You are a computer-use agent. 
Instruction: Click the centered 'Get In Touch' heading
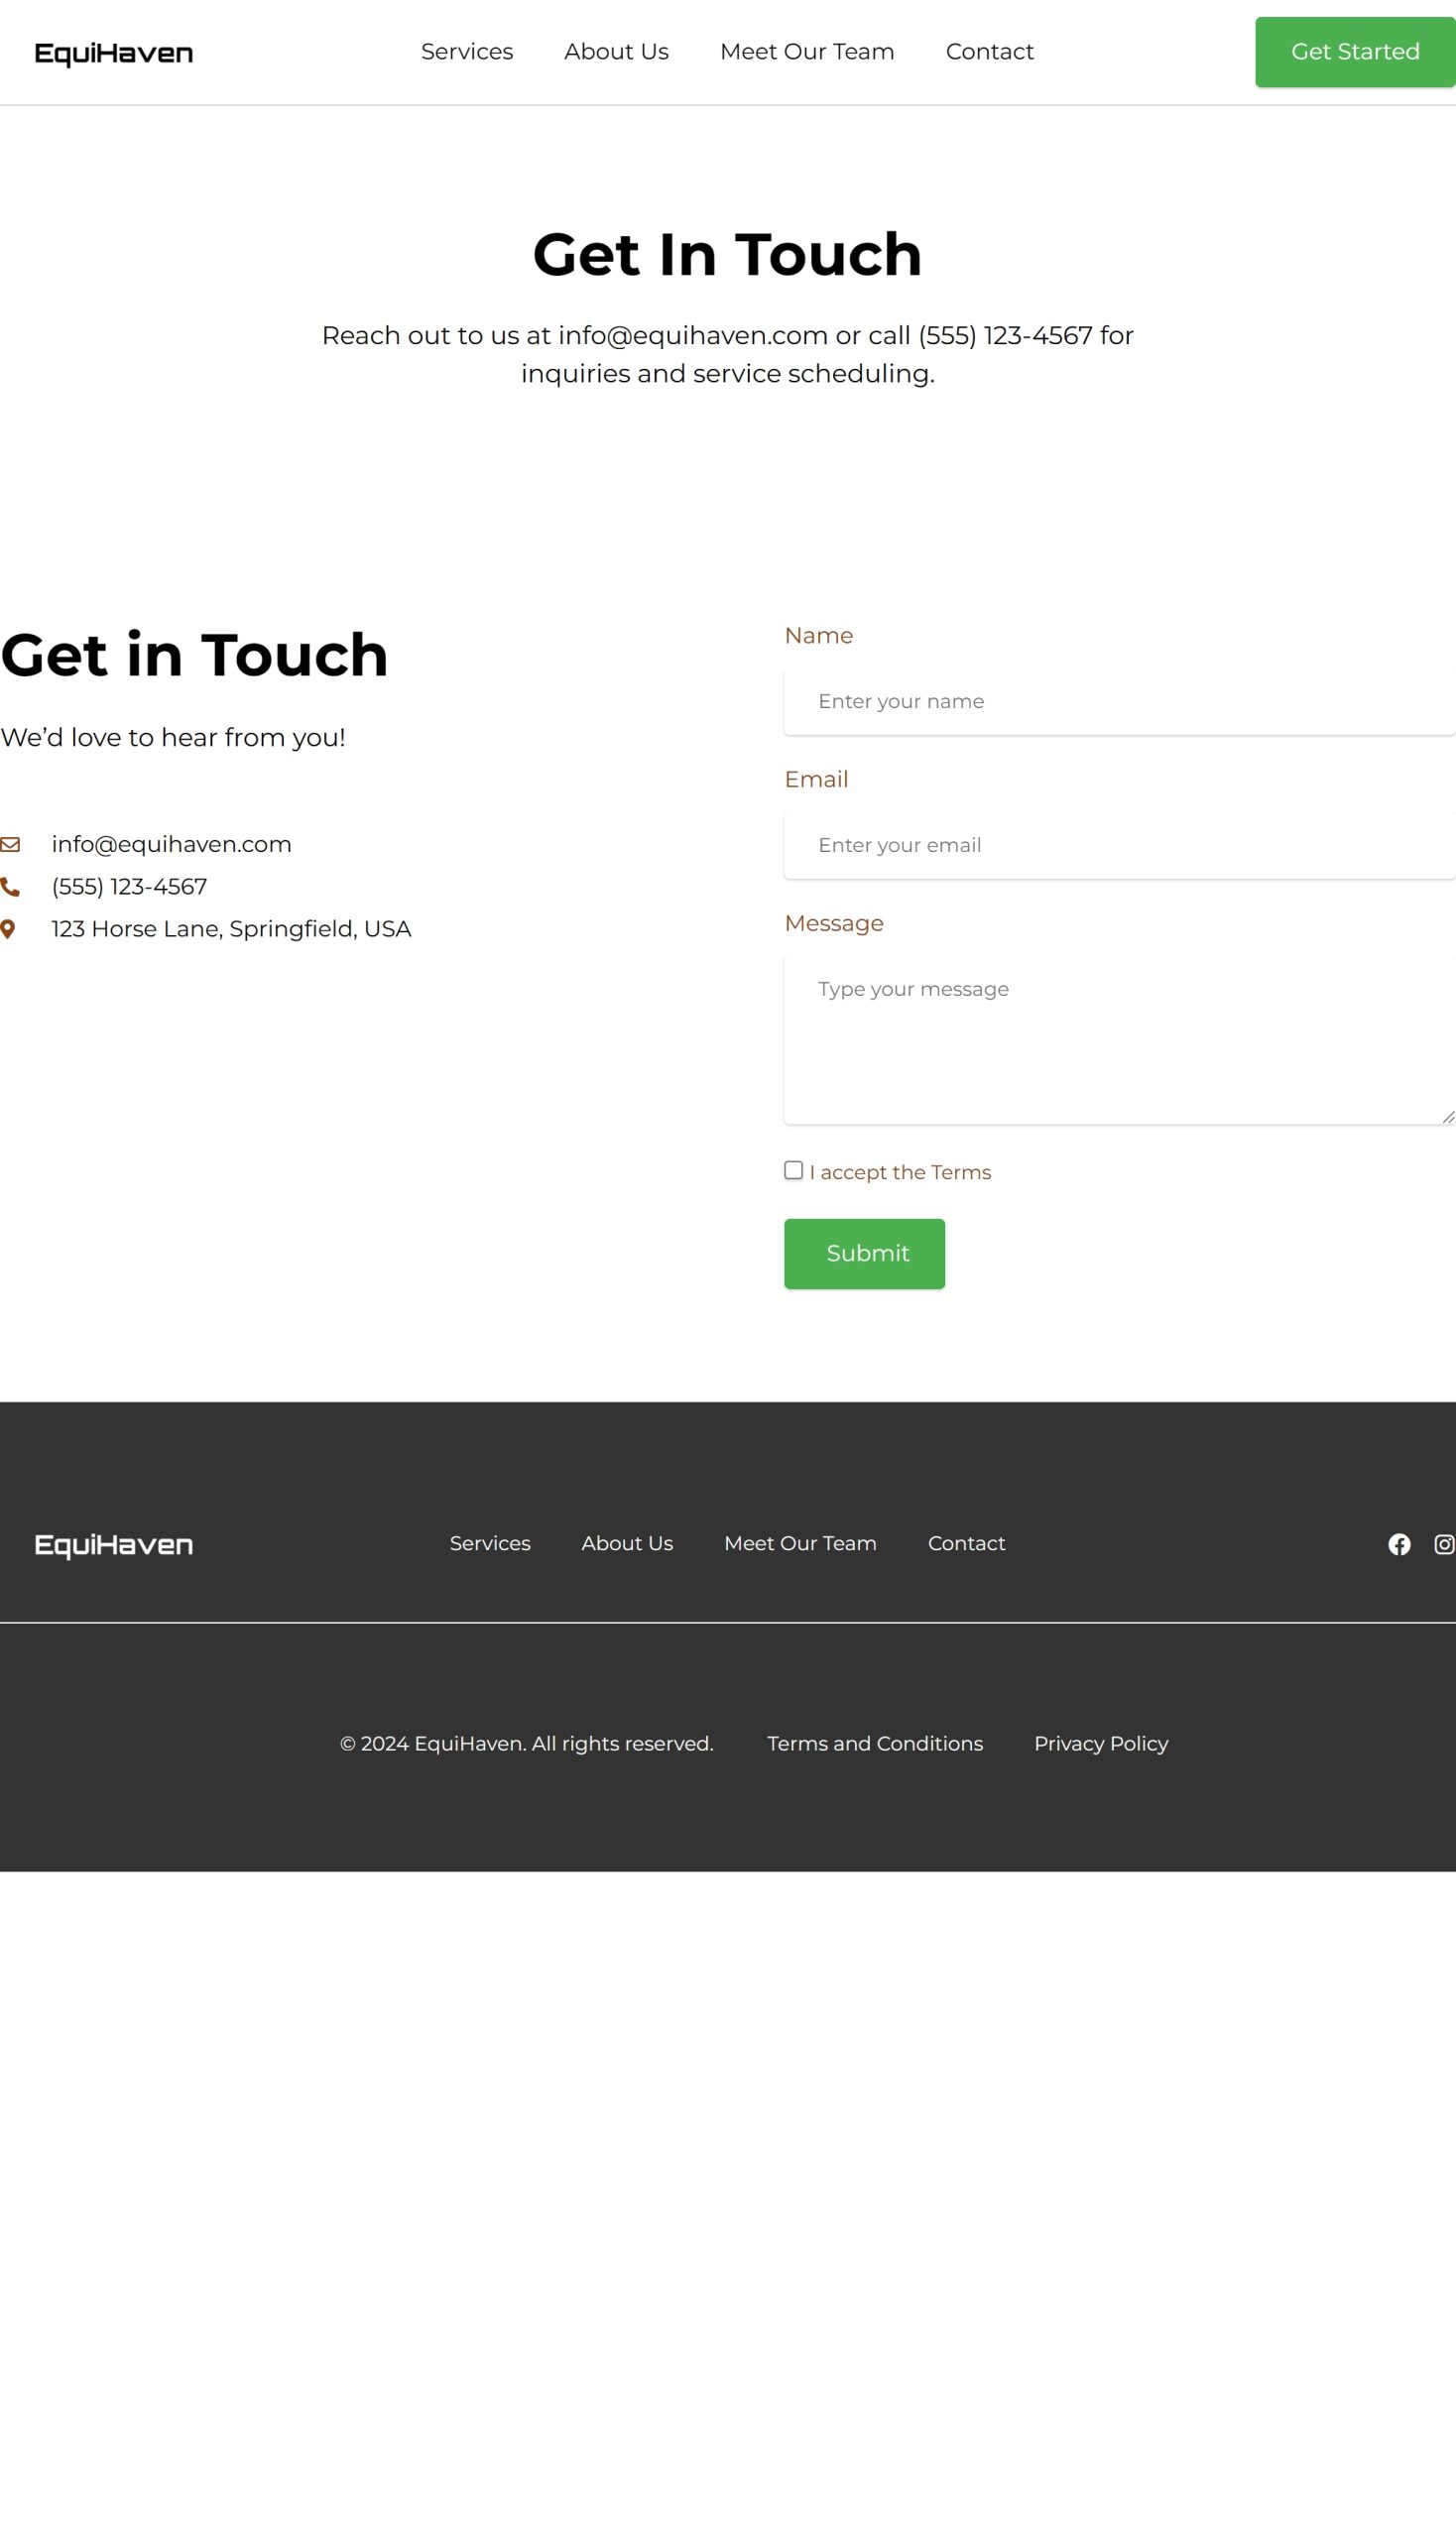click(727, 254)
